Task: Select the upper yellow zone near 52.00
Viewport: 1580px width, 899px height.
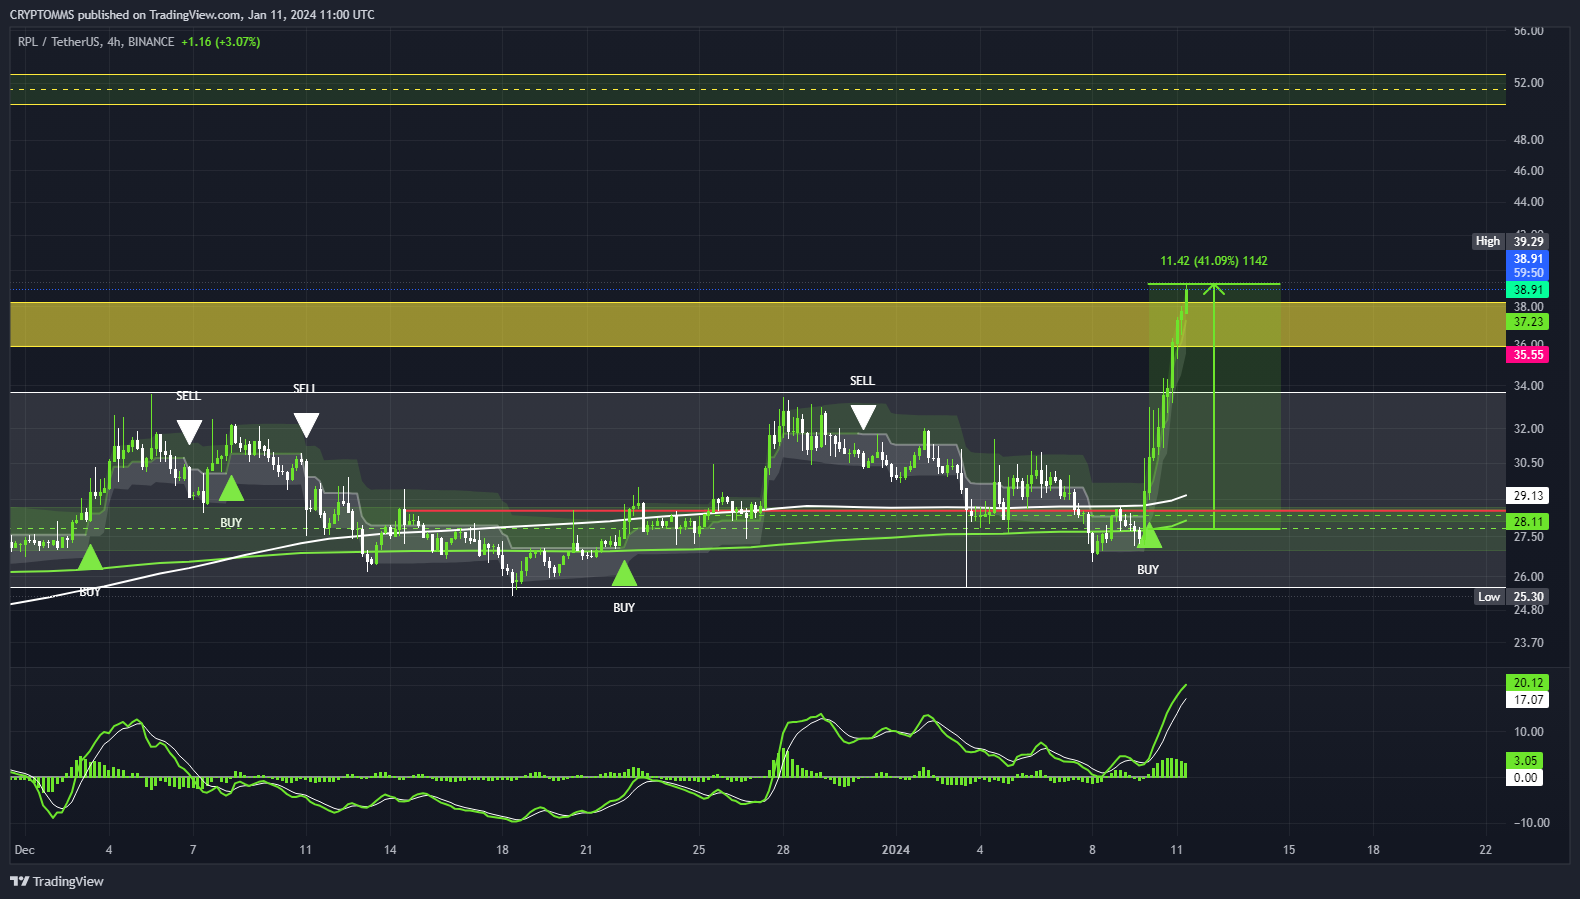Action: pyautogui.click(x=758, y=89)
